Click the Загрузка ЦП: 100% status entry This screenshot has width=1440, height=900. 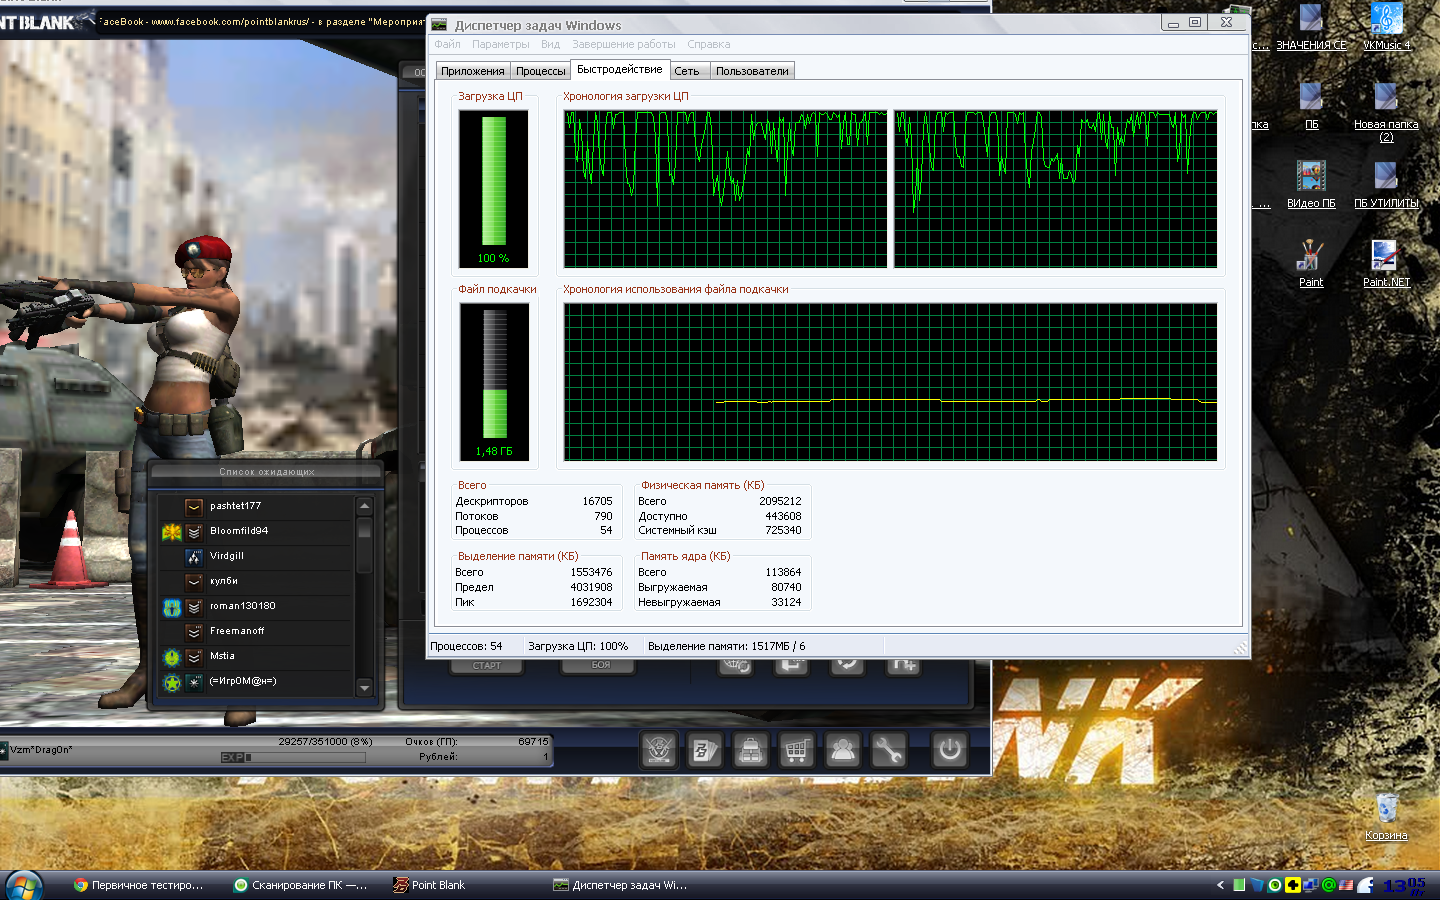578,646
